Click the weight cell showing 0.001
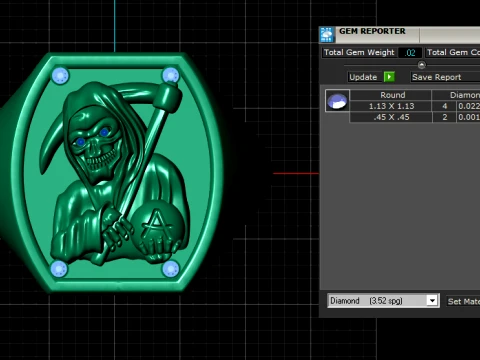The image size is (480, 360). [x=468, y=117]
